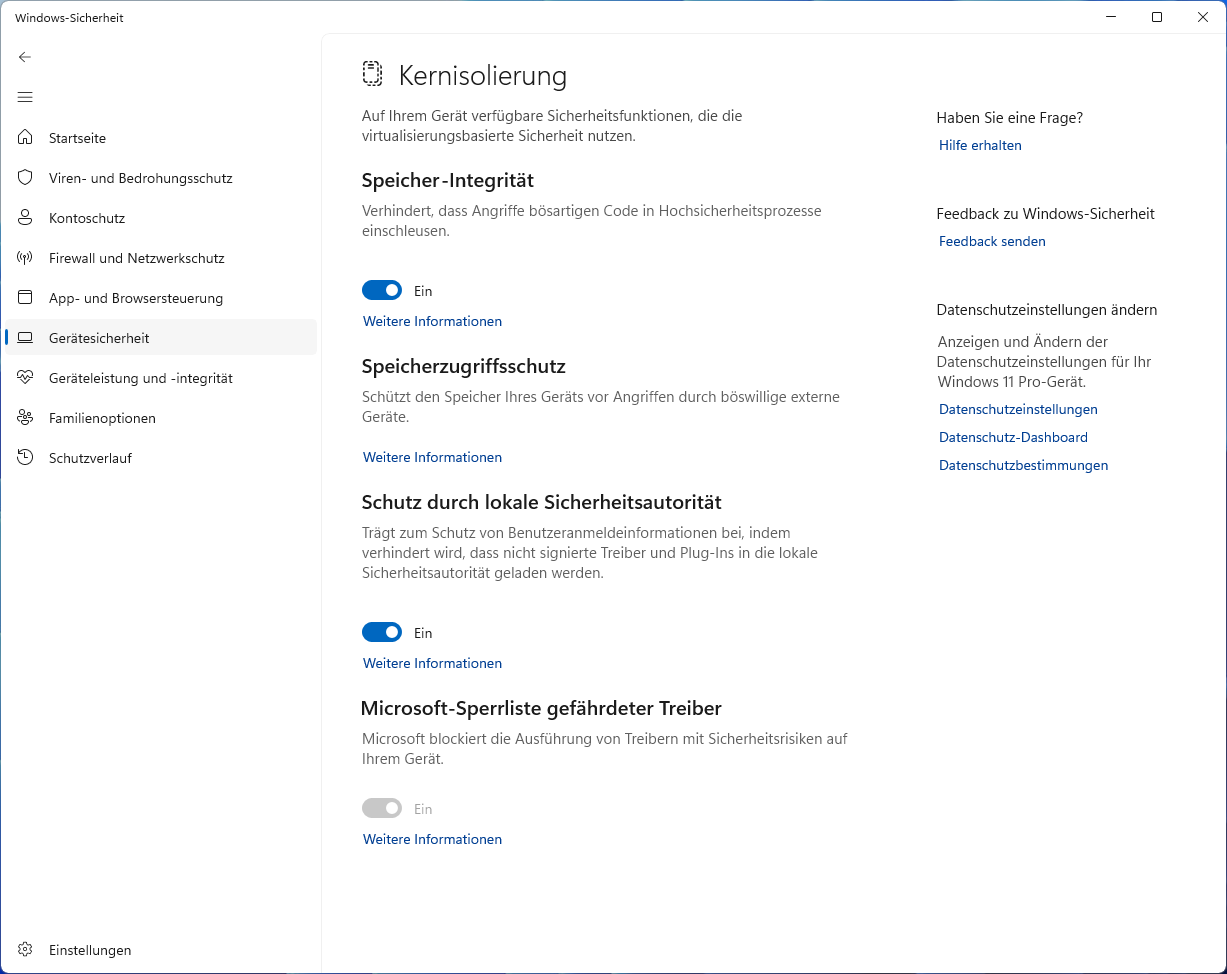Turn off the Speicher-Integrität toggle
This screenshot has width=1227, height=974.
[x=382, y=291]
